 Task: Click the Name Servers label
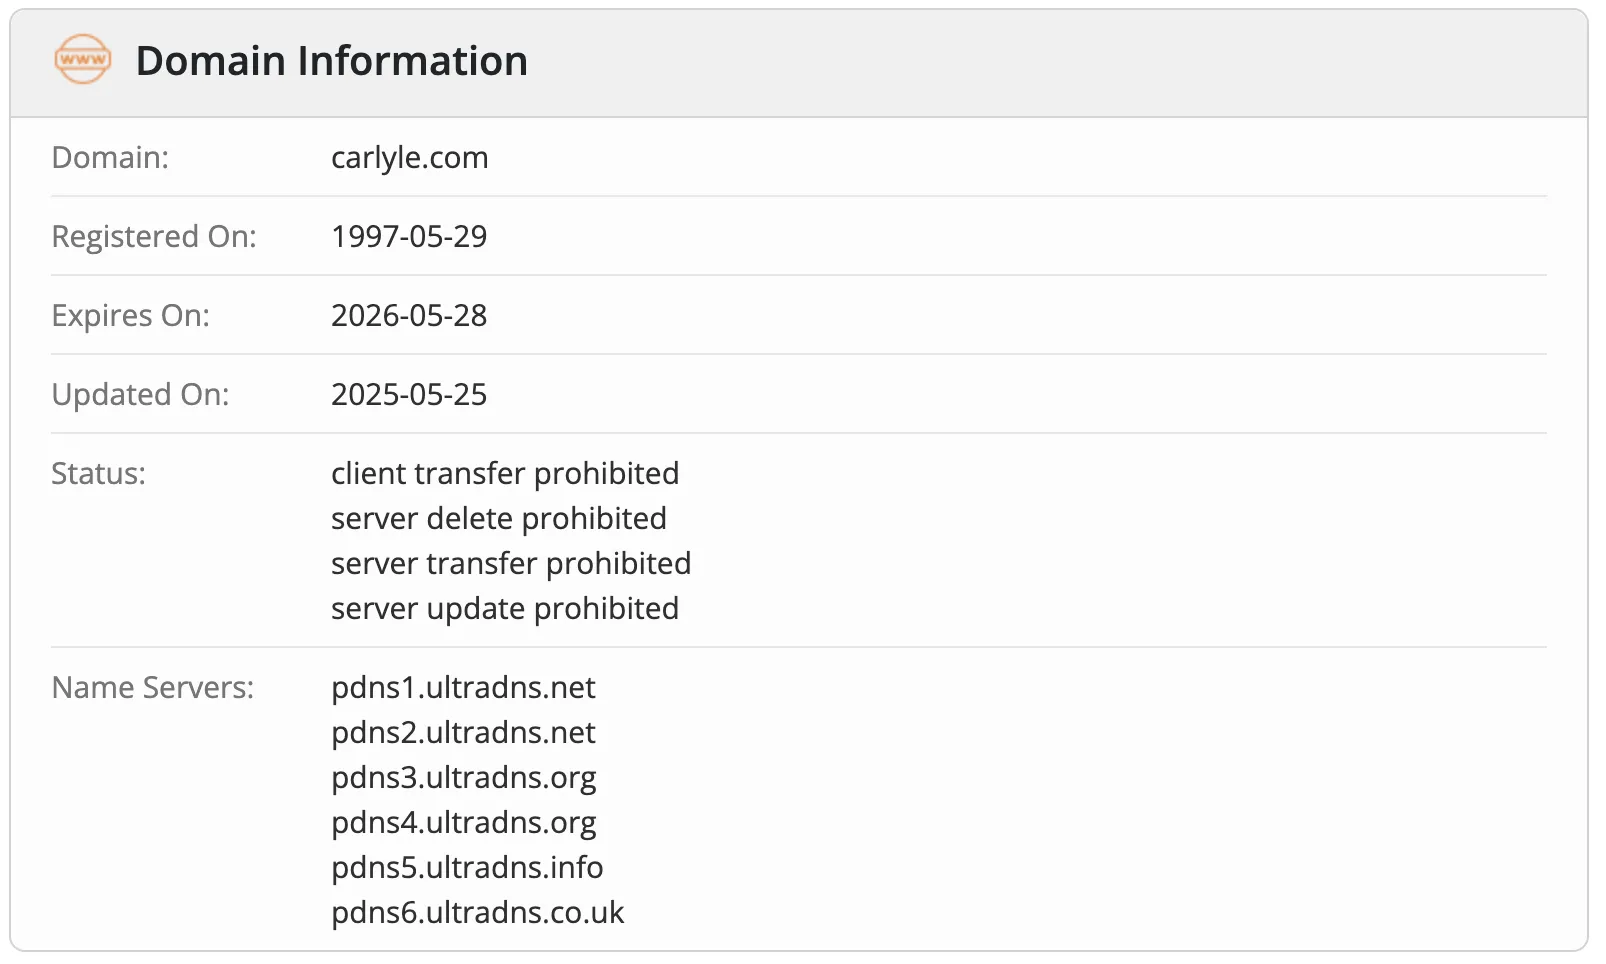click(153, 687)
